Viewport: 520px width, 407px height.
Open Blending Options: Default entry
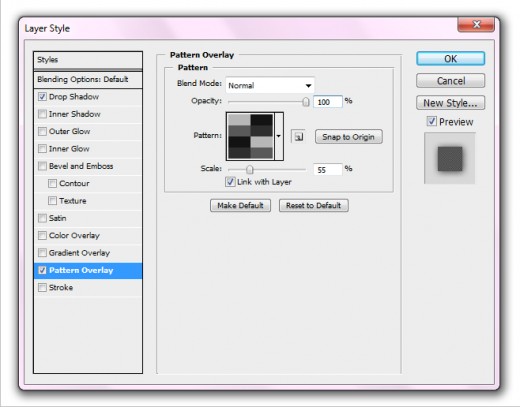(x=88, y=79)
